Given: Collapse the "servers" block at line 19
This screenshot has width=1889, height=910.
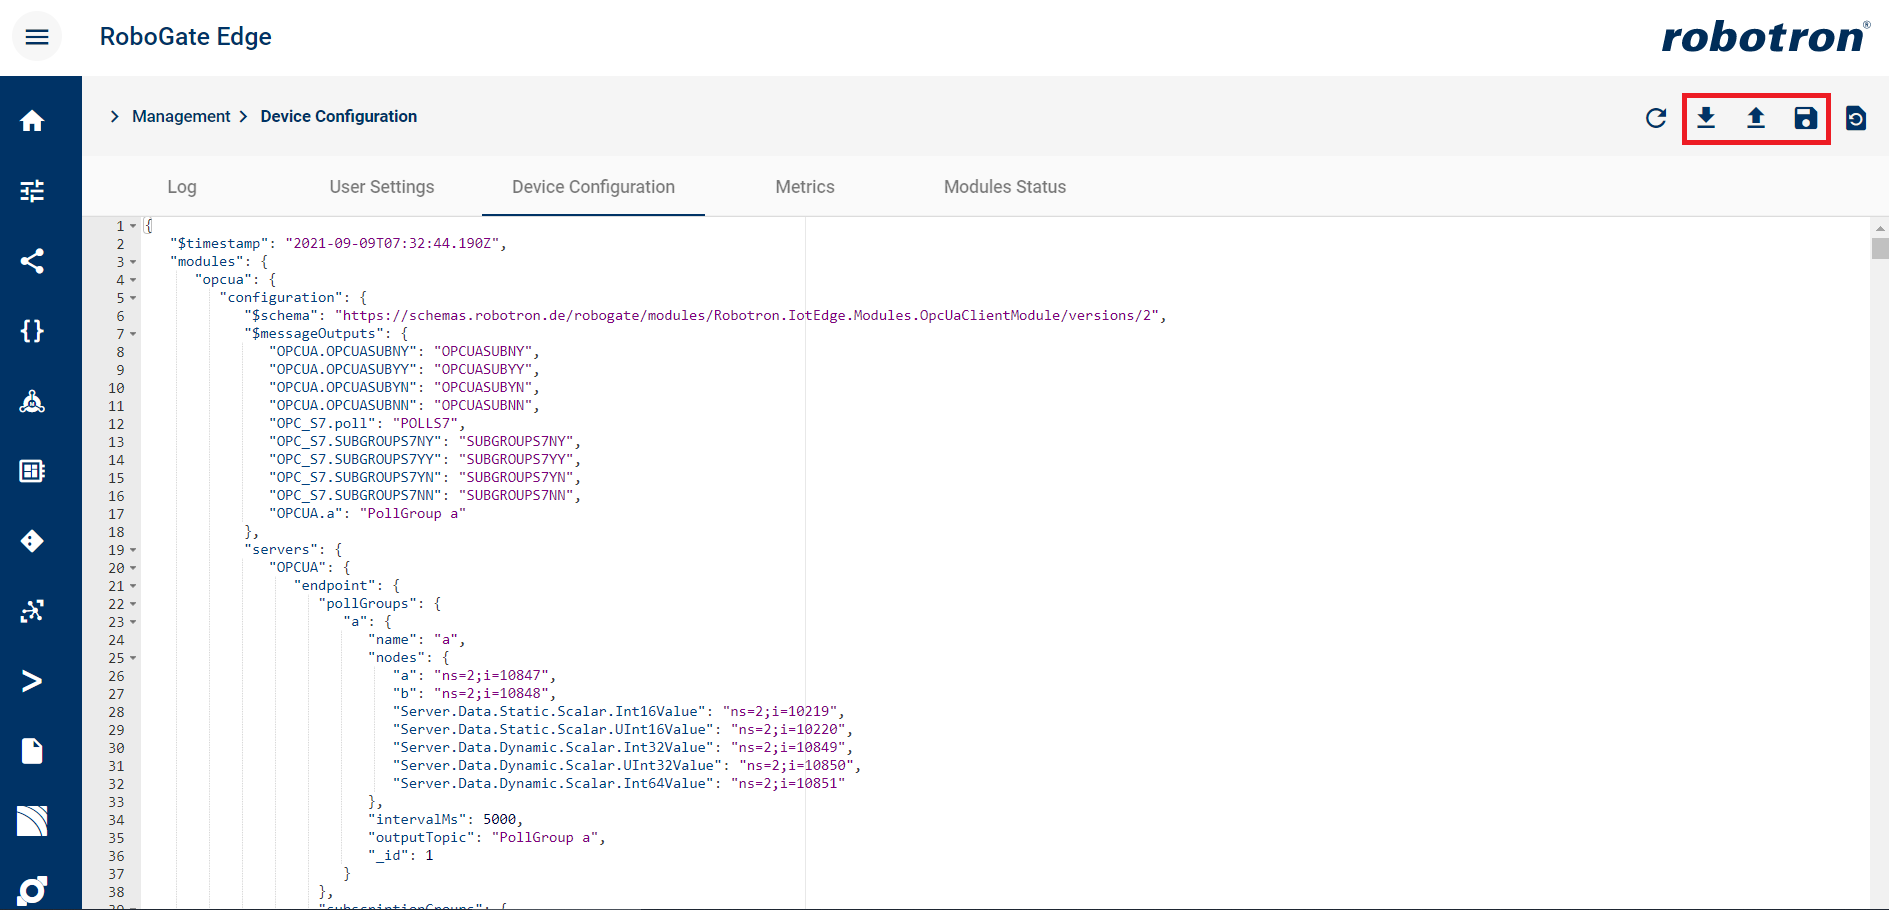Looking at the screenshot, I should tap(133, 550).
